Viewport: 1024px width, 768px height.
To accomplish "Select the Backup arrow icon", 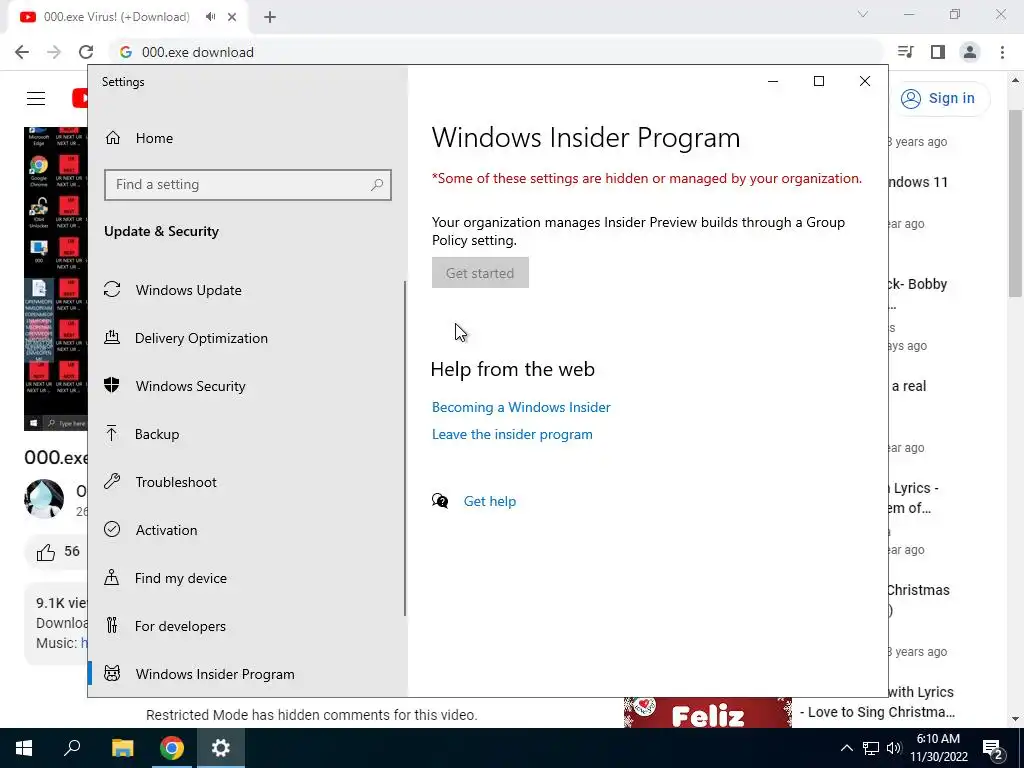I will tap(112, 434).
